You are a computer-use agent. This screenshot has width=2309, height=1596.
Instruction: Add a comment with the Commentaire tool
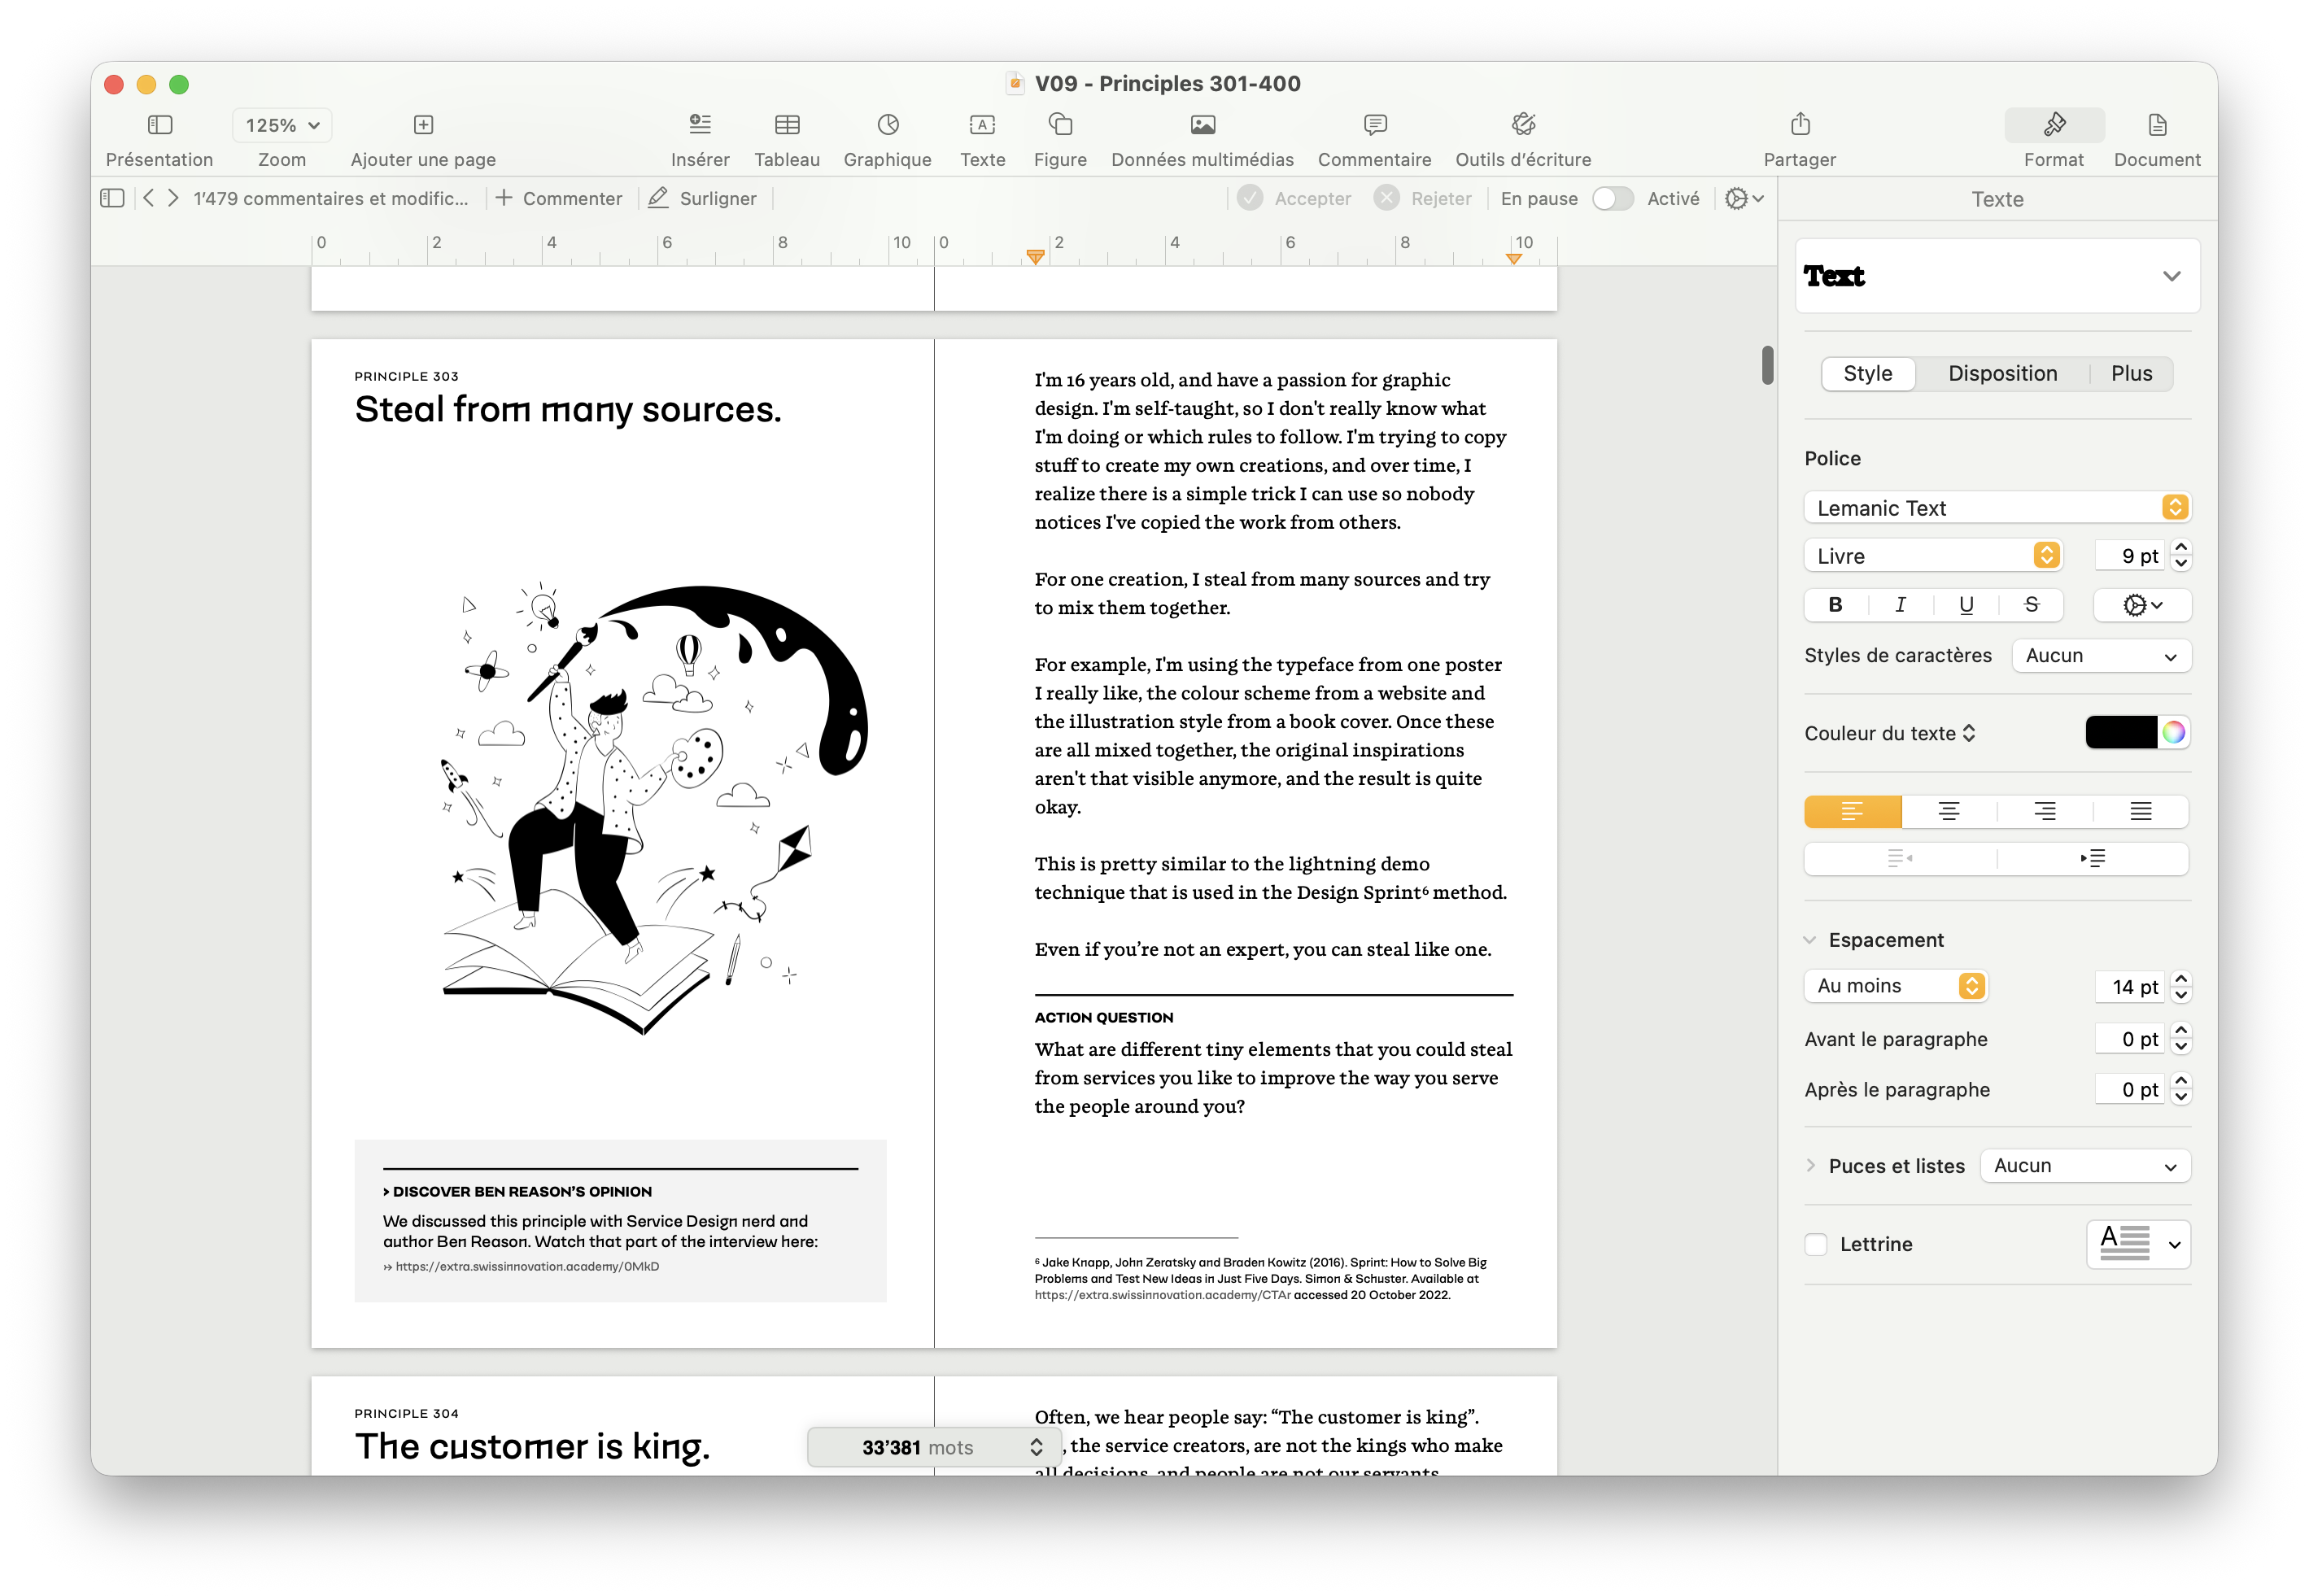click(1374, 137)
